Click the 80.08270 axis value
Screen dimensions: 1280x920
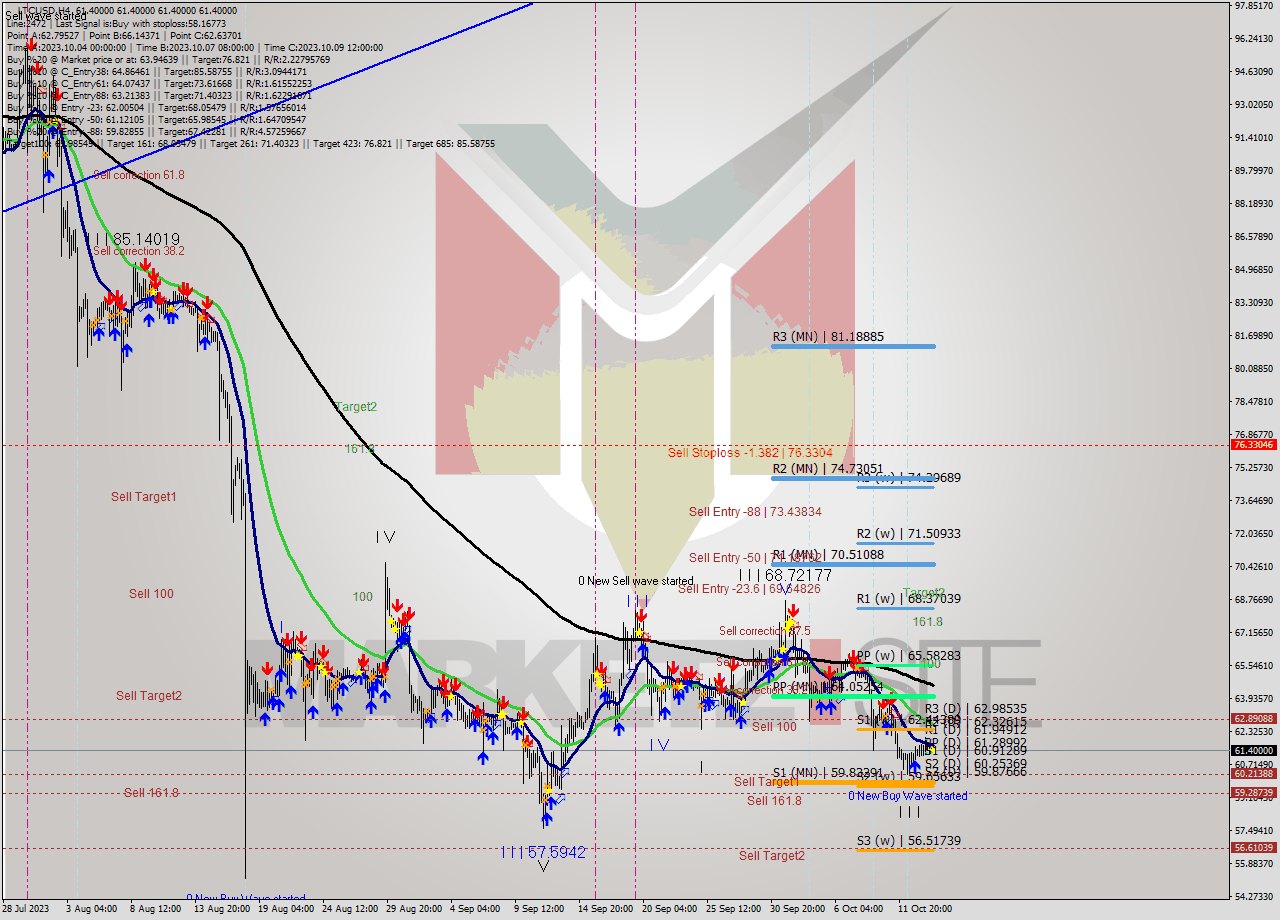click(x=1253, y=368)
